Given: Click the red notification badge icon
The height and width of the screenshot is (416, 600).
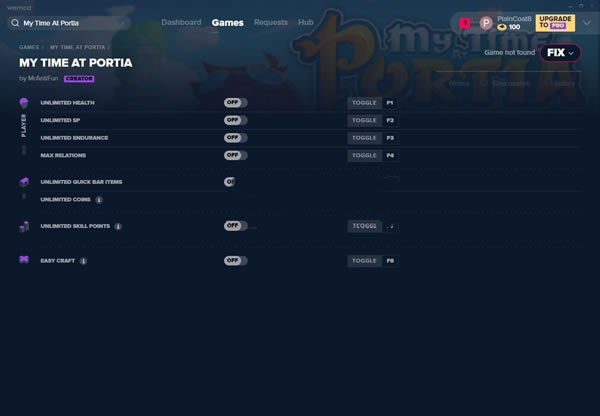Looking at the screenshot, I should tap(465, 22).
